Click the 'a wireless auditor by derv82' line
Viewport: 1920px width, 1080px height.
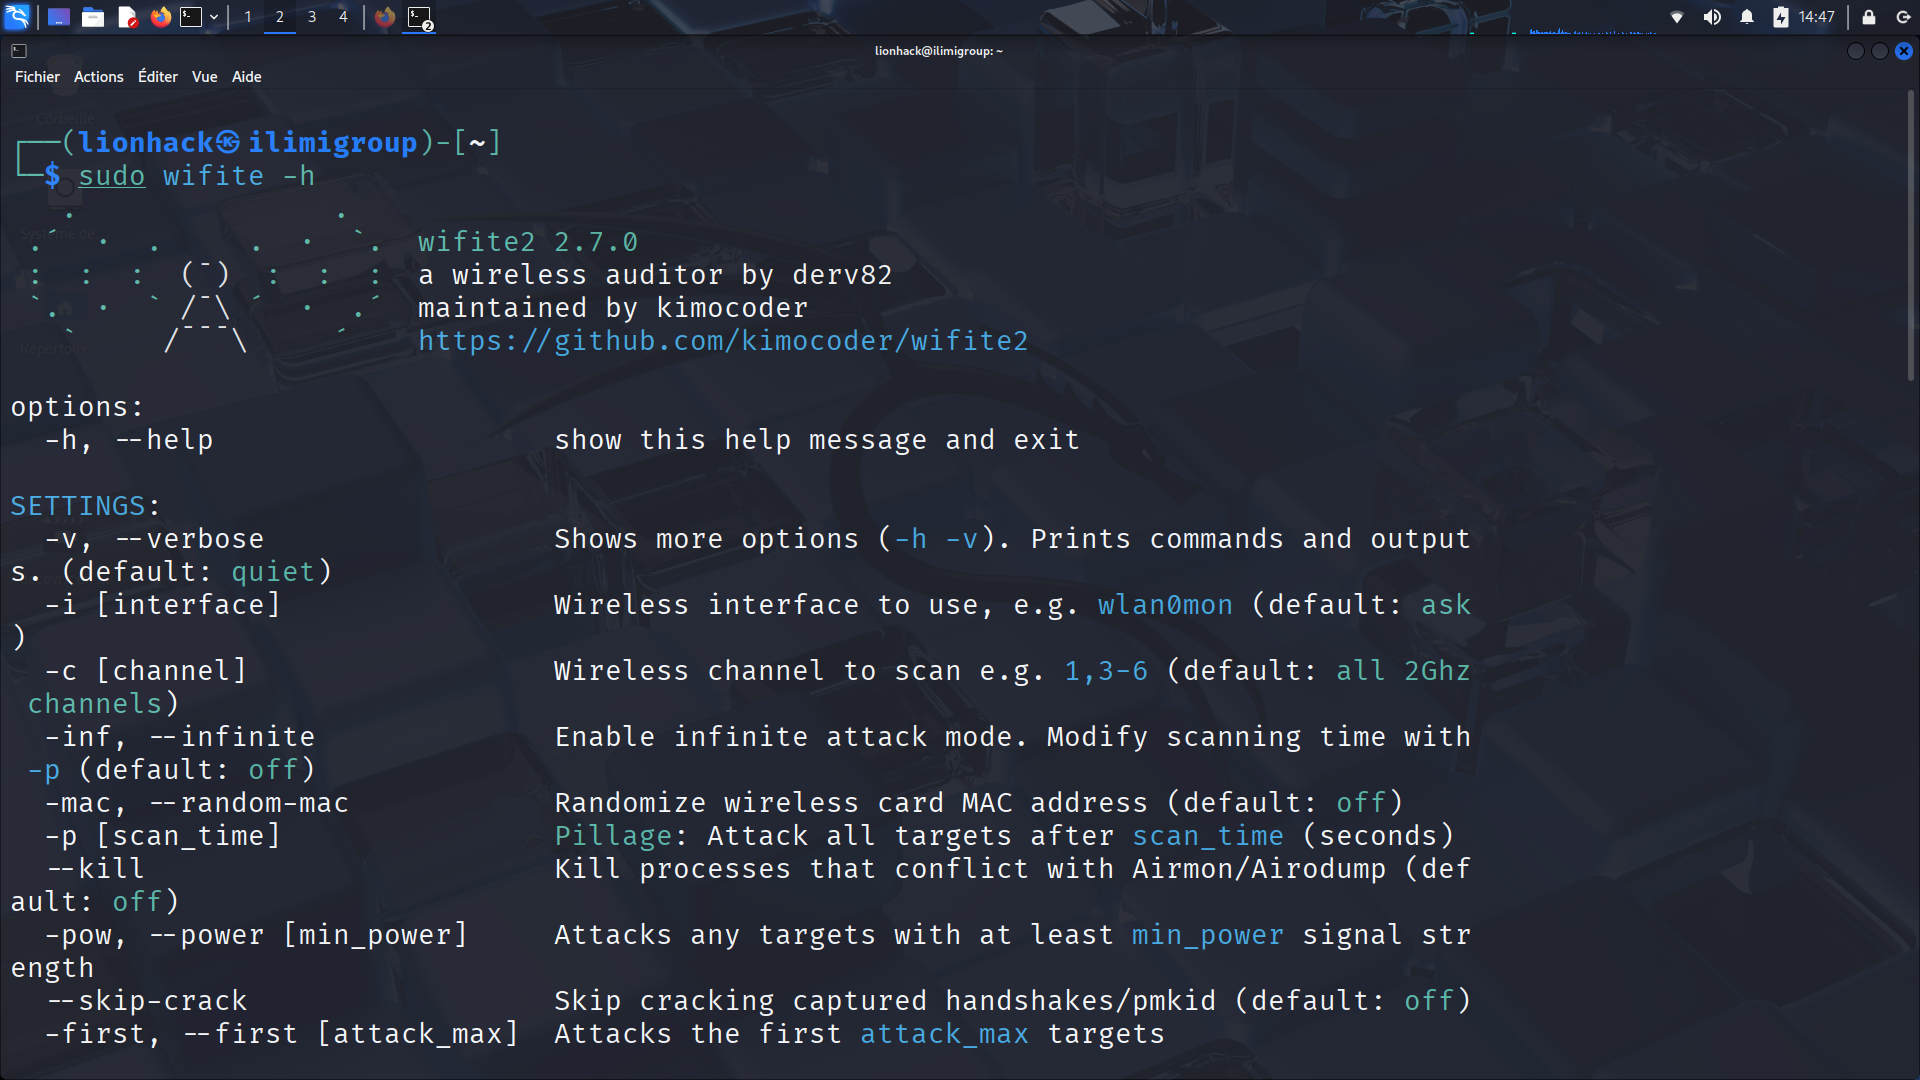click(x=655, y=275)
